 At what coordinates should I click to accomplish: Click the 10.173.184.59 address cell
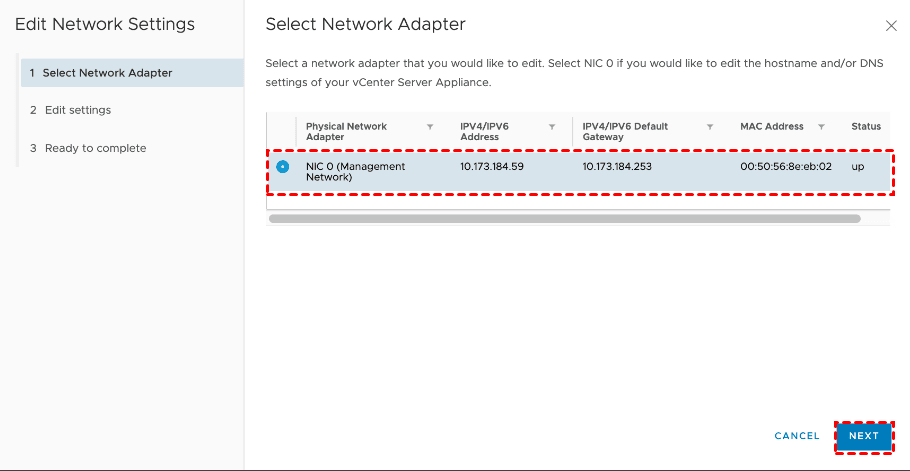pos(492,167)
